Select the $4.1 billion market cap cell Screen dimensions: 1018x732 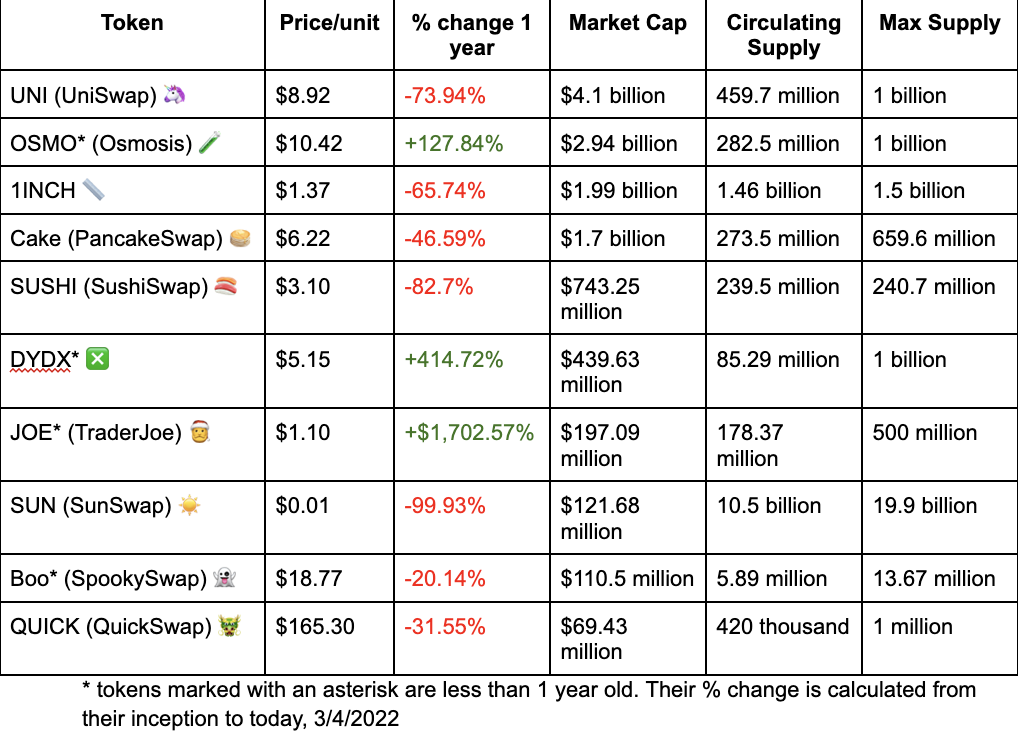(628, 95)
